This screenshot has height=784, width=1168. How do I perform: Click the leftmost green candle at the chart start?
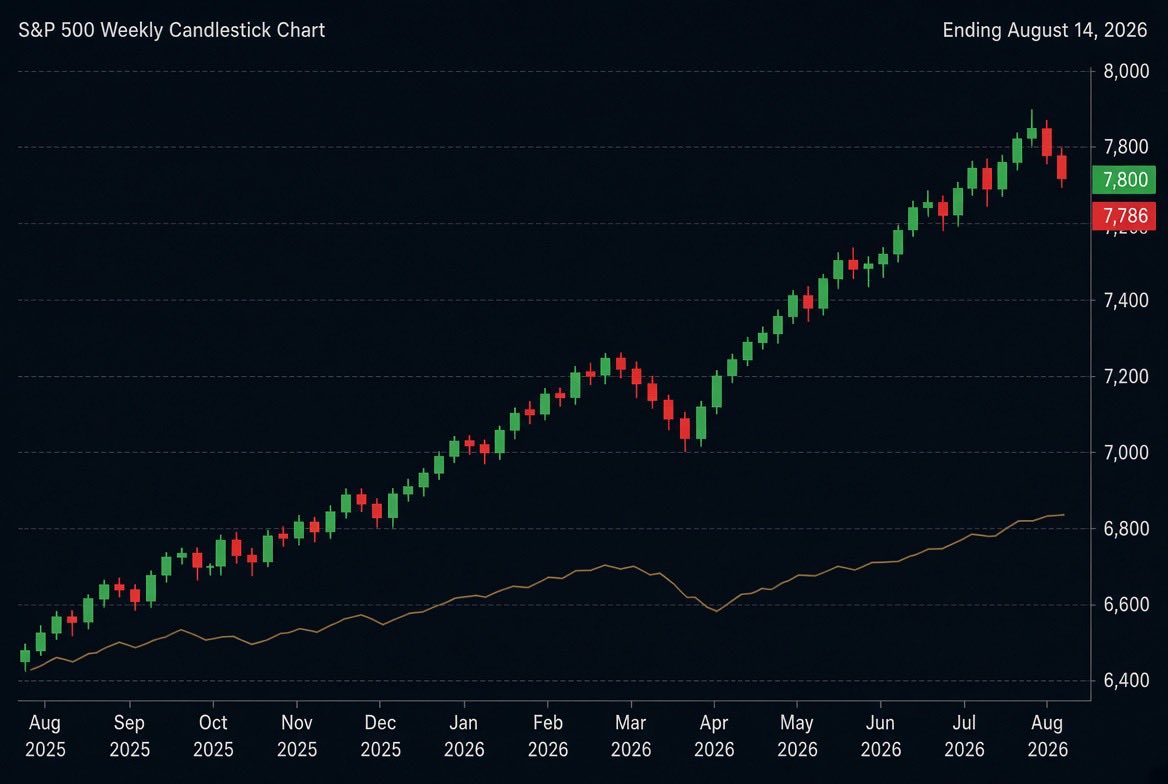pyautogui.click(x=25, y=657)
